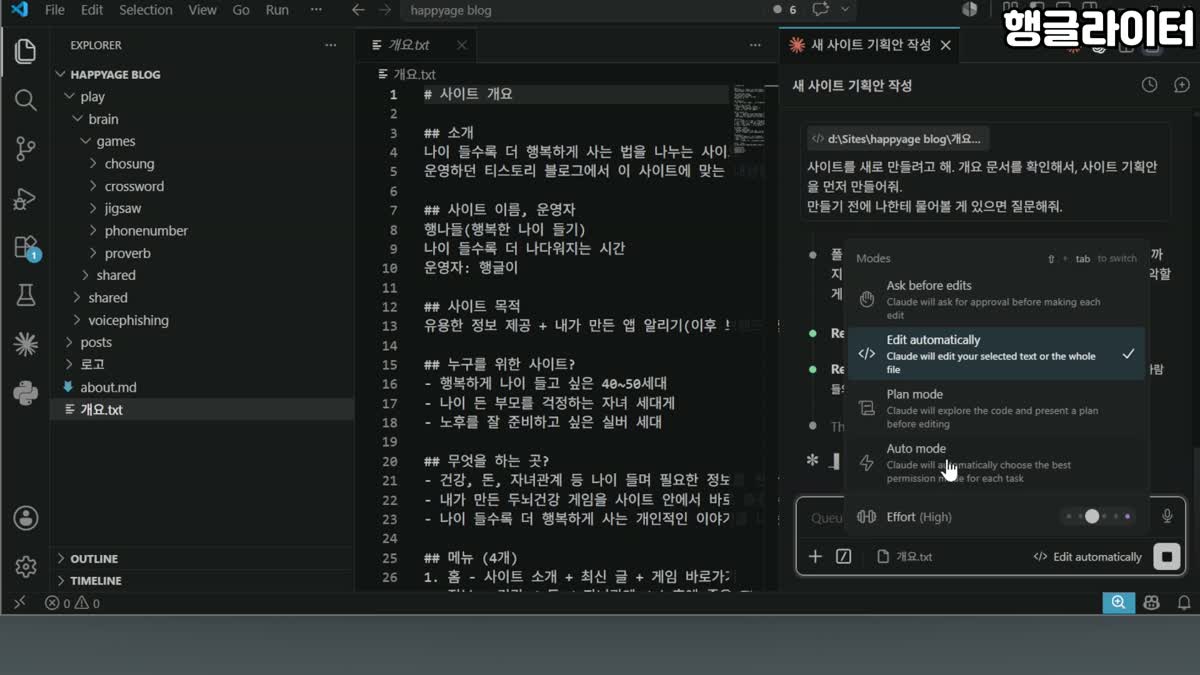Open the Go menu

[x=241, y=10]
